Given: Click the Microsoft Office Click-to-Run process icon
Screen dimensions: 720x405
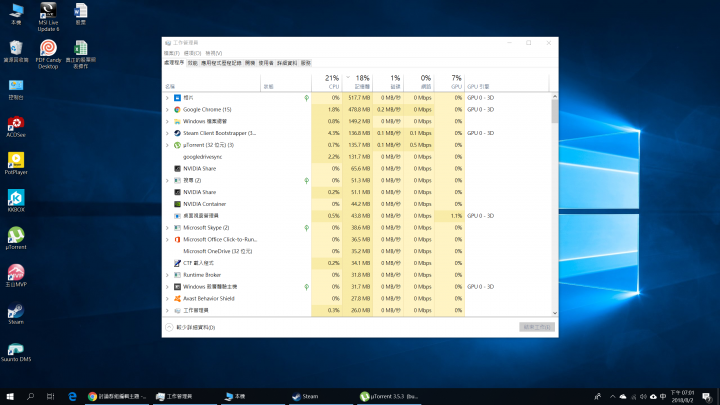Looking at the screenshot, I should [177, 240].
